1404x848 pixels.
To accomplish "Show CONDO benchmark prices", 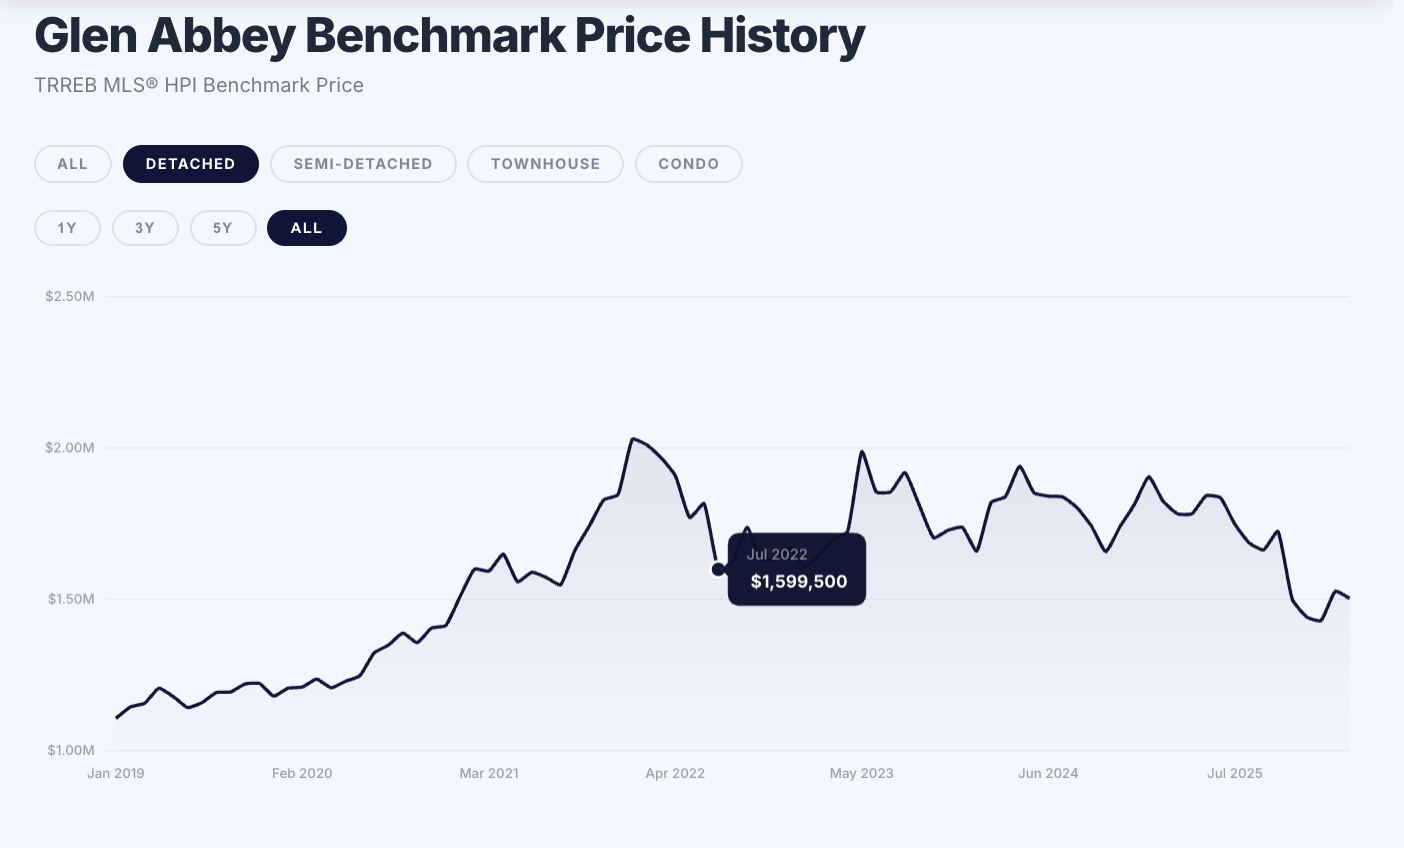I will pos(688,164).
